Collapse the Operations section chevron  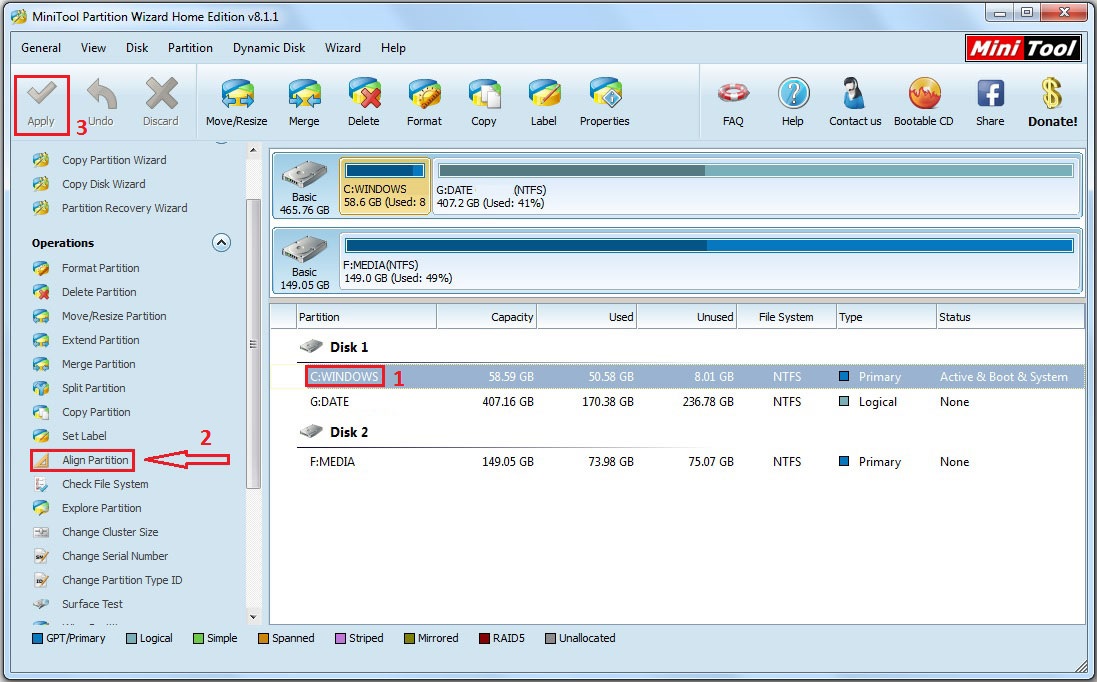221,243
